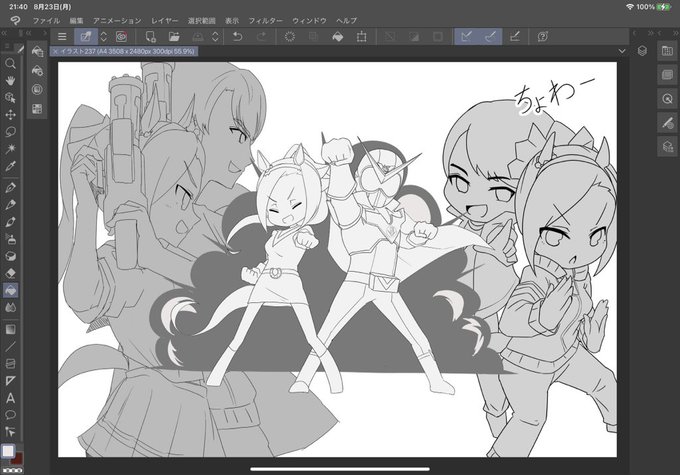Toggle the Edge Keyboard switch button
Image resolution: width=680 pixels, height=475 pixels.
tap(86, 37)
